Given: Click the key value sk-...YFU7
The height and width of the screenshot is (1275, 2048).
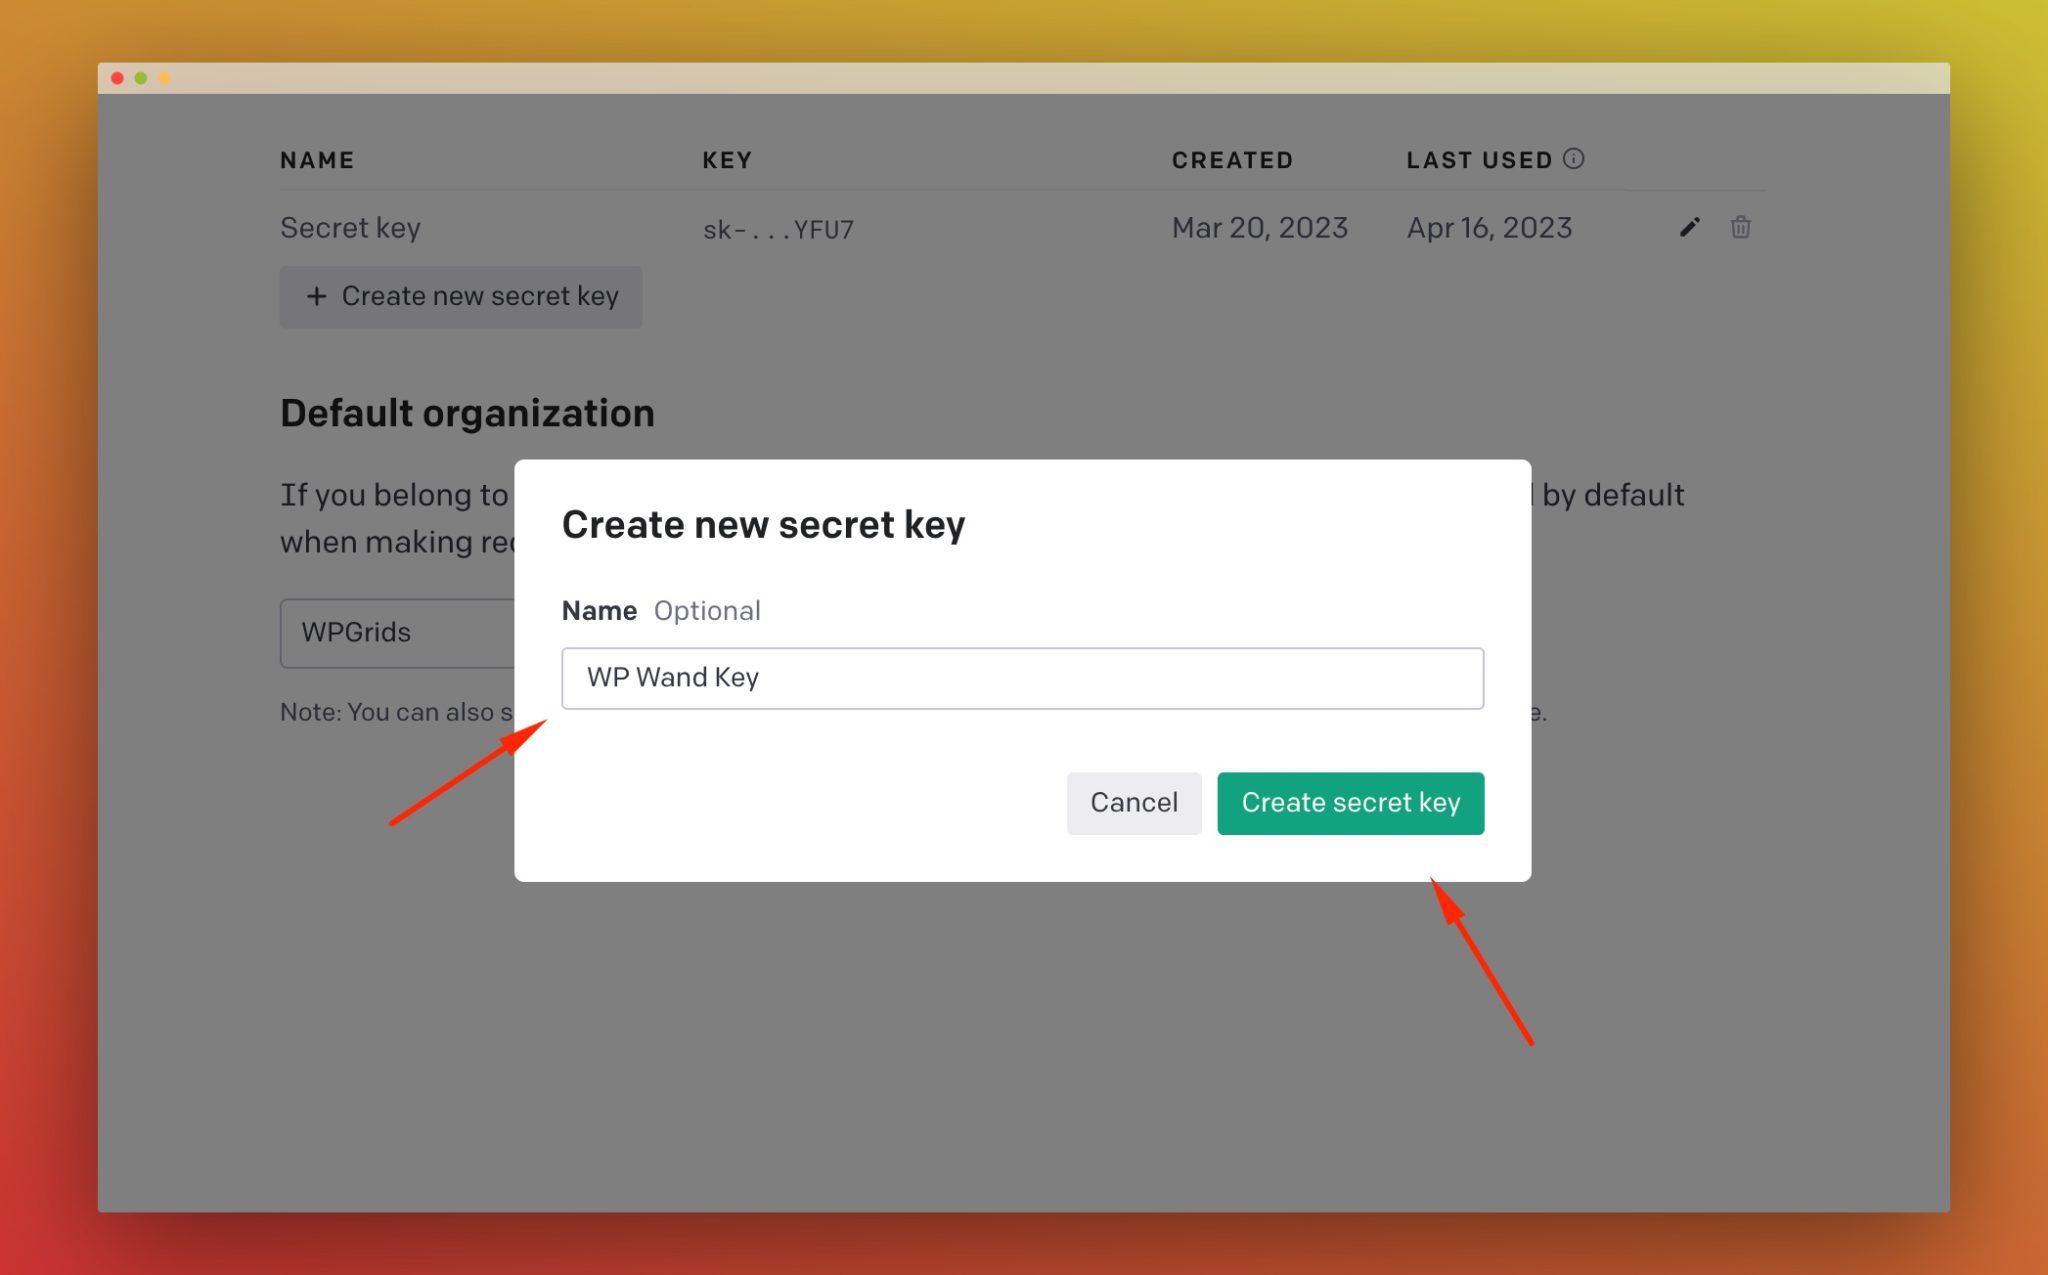Looking at the screenshot, I should [778, 230].
